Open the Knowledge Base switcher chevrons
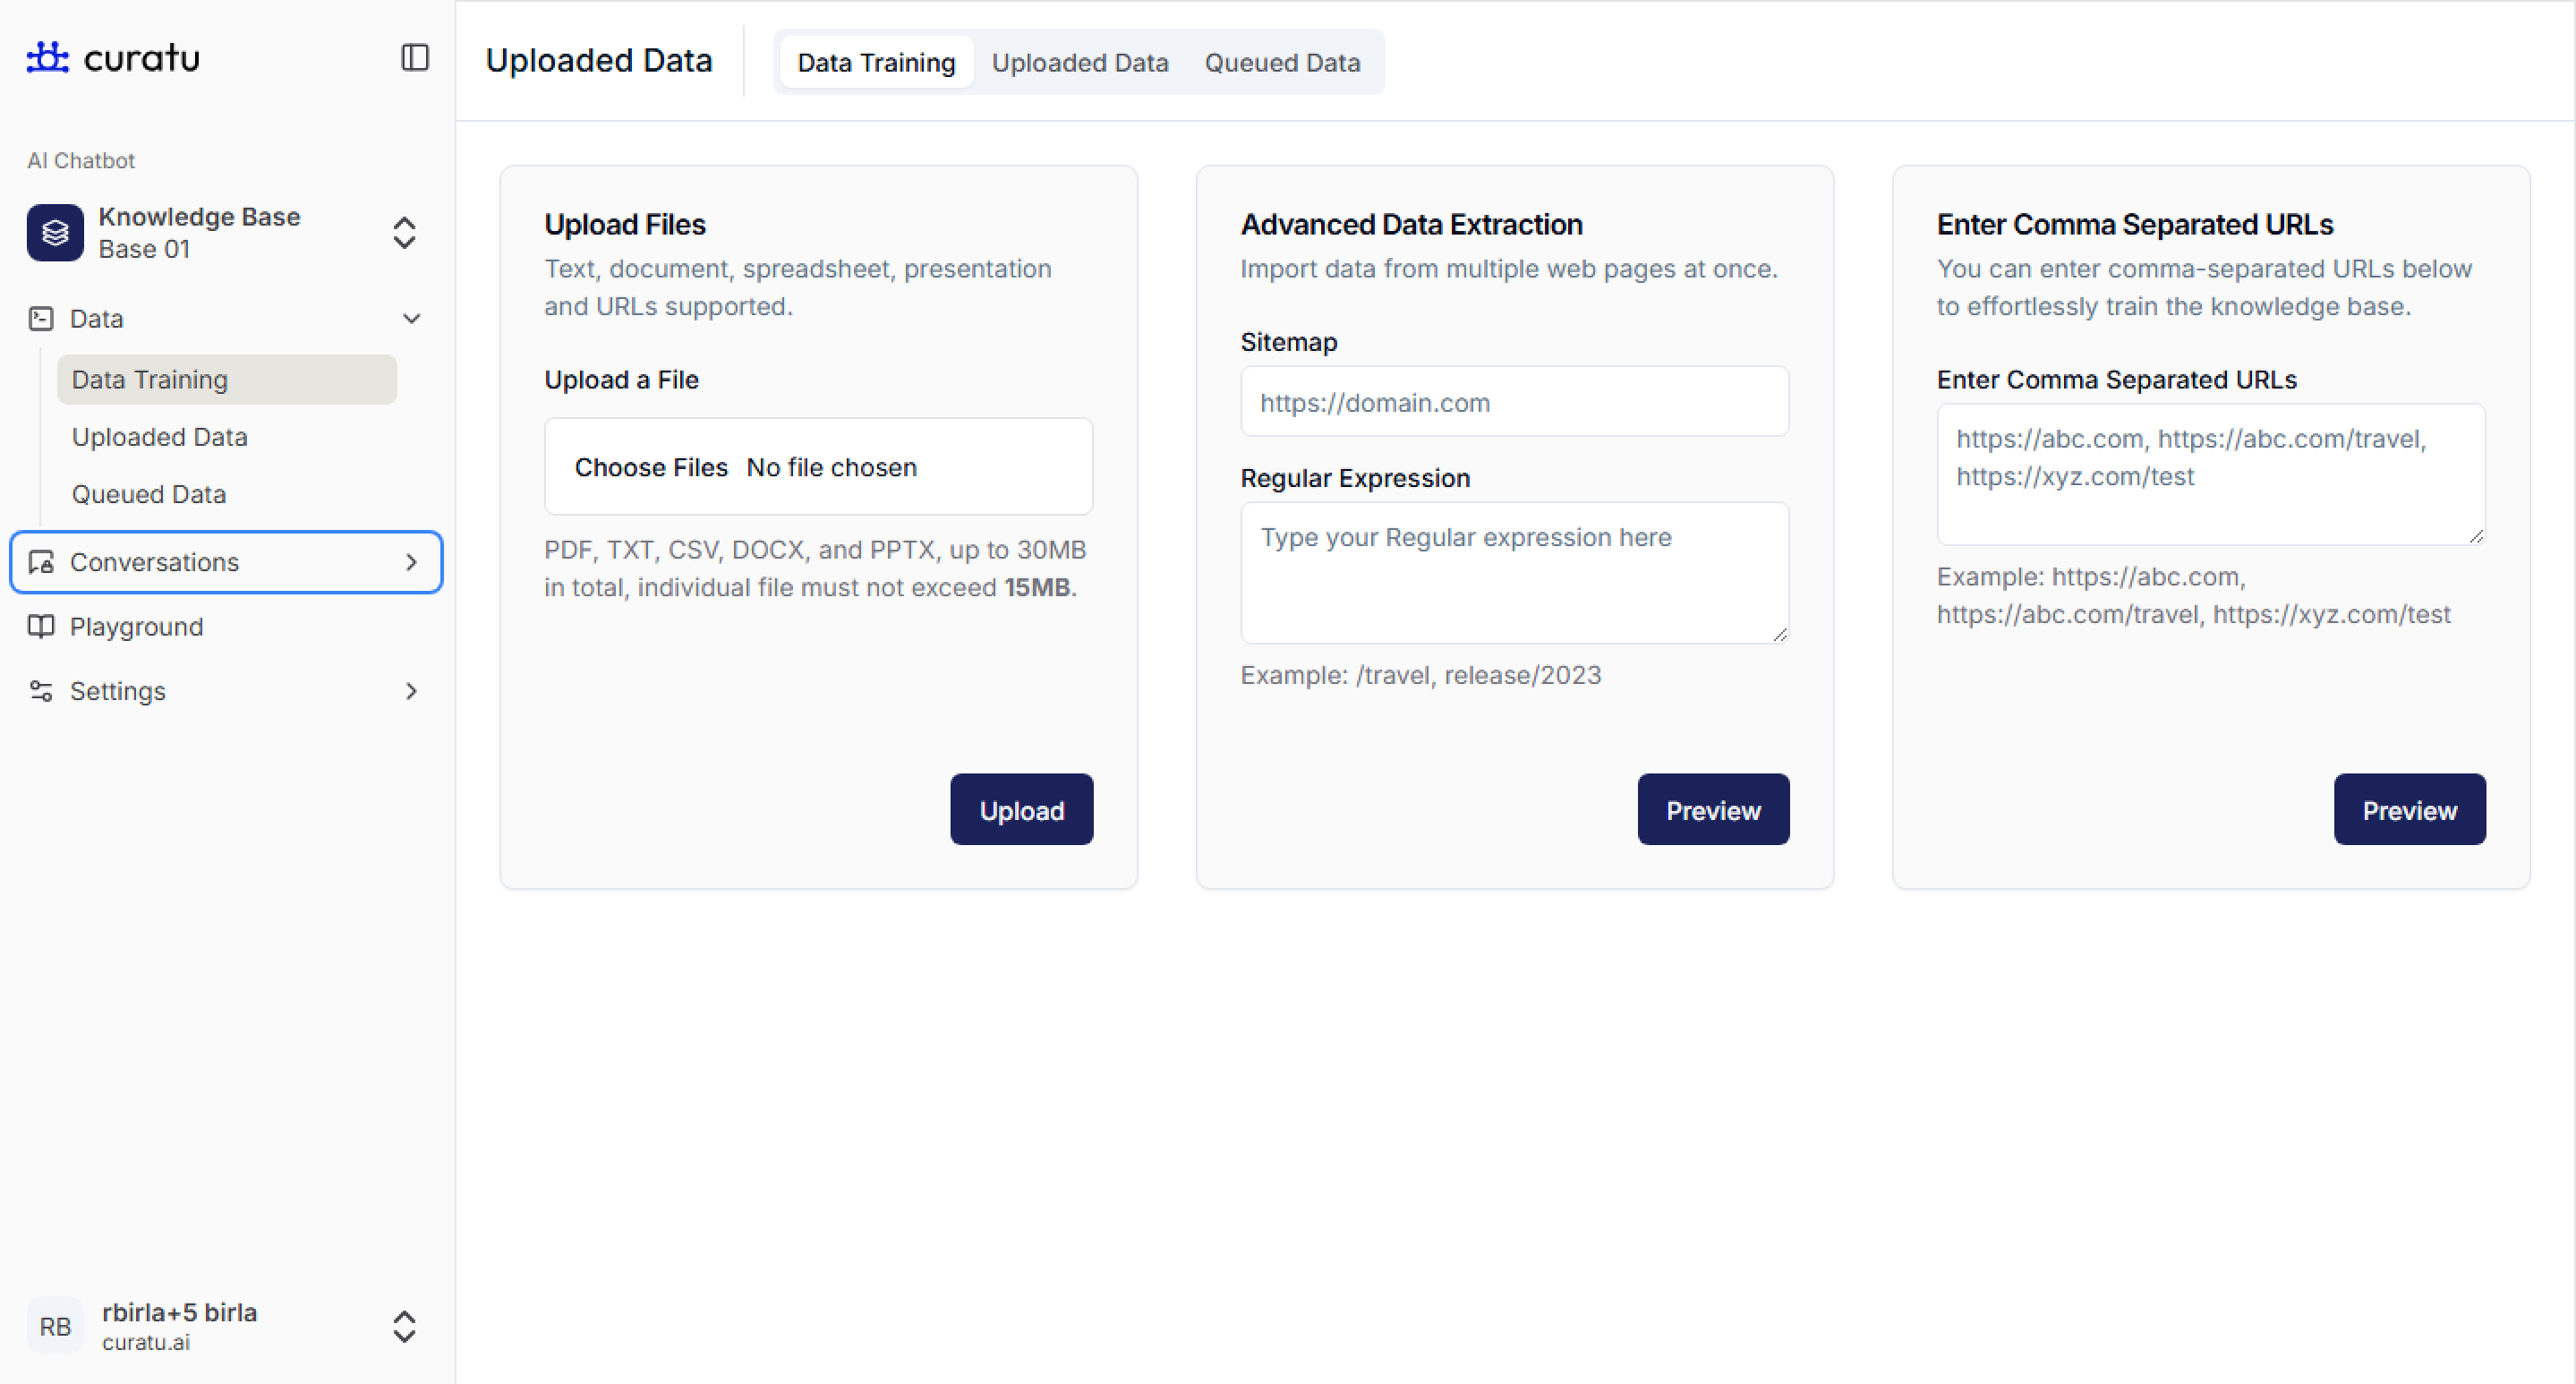Image resolution: width=2576 pixels, height=1384 pixels. (404, 233)
